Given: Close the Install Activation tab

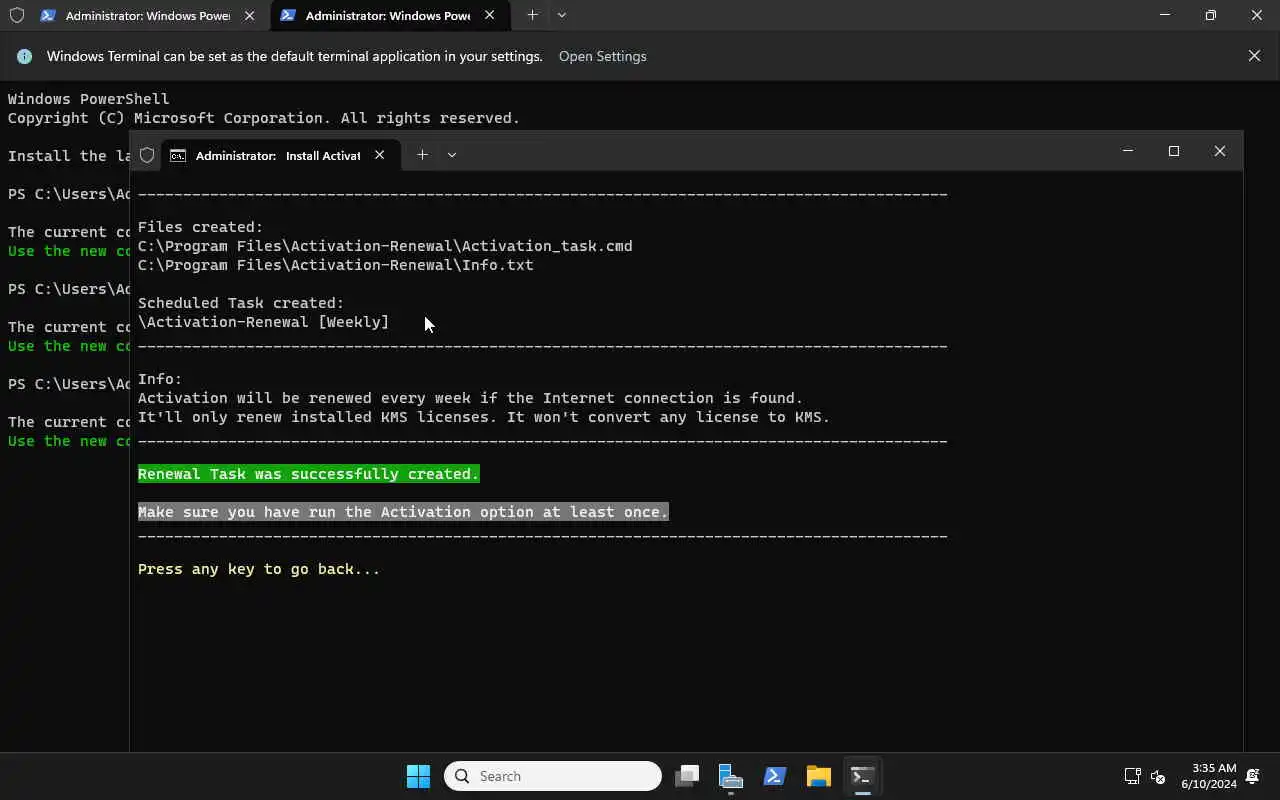Looking at the screenshot, I should point(379,155).
